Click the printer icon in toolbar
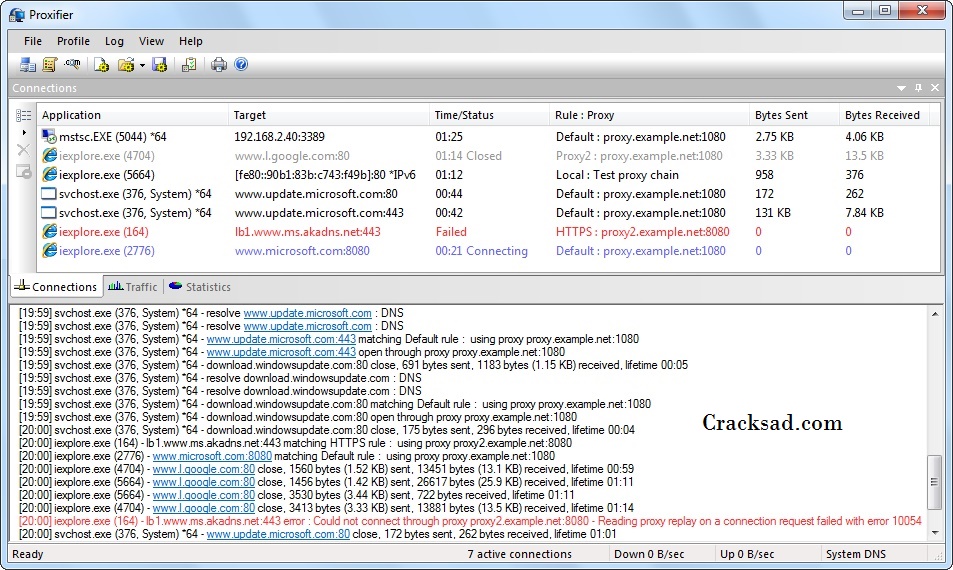Image resolution: width=953 pixels, height=570 pixels. coord(219,64)
